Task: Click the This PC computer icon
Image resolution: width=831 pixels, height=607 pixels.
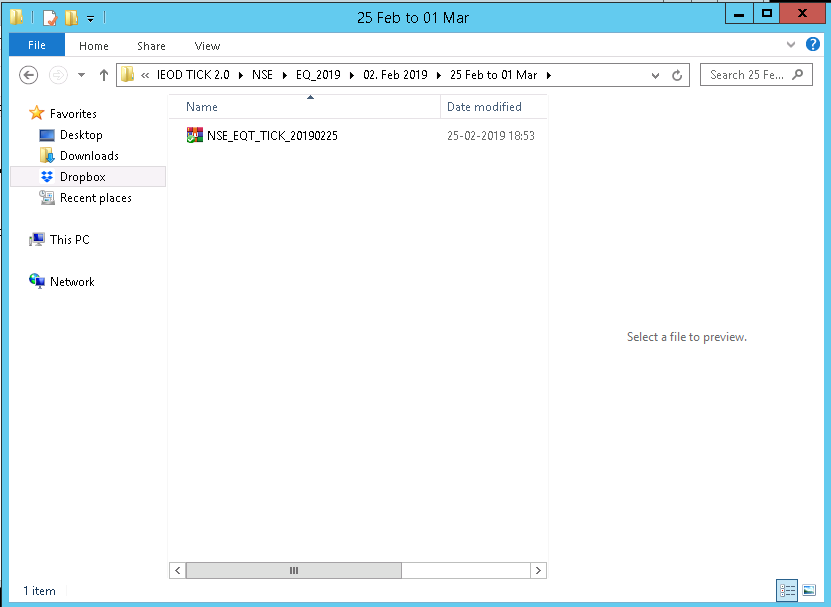Action: tap(37, 239)
